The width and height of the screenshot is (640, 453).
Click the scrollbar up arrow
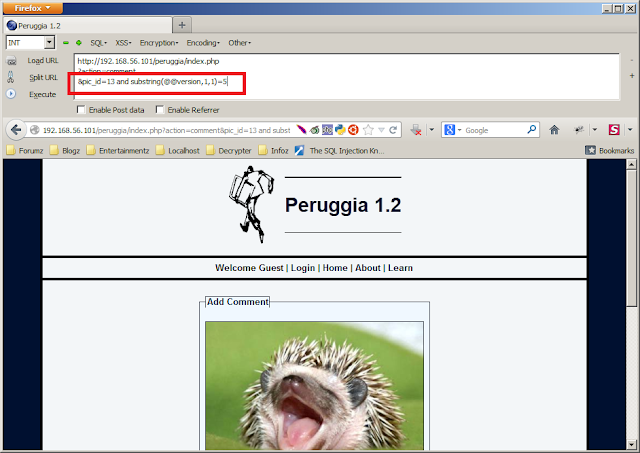(x=631, y=164)
